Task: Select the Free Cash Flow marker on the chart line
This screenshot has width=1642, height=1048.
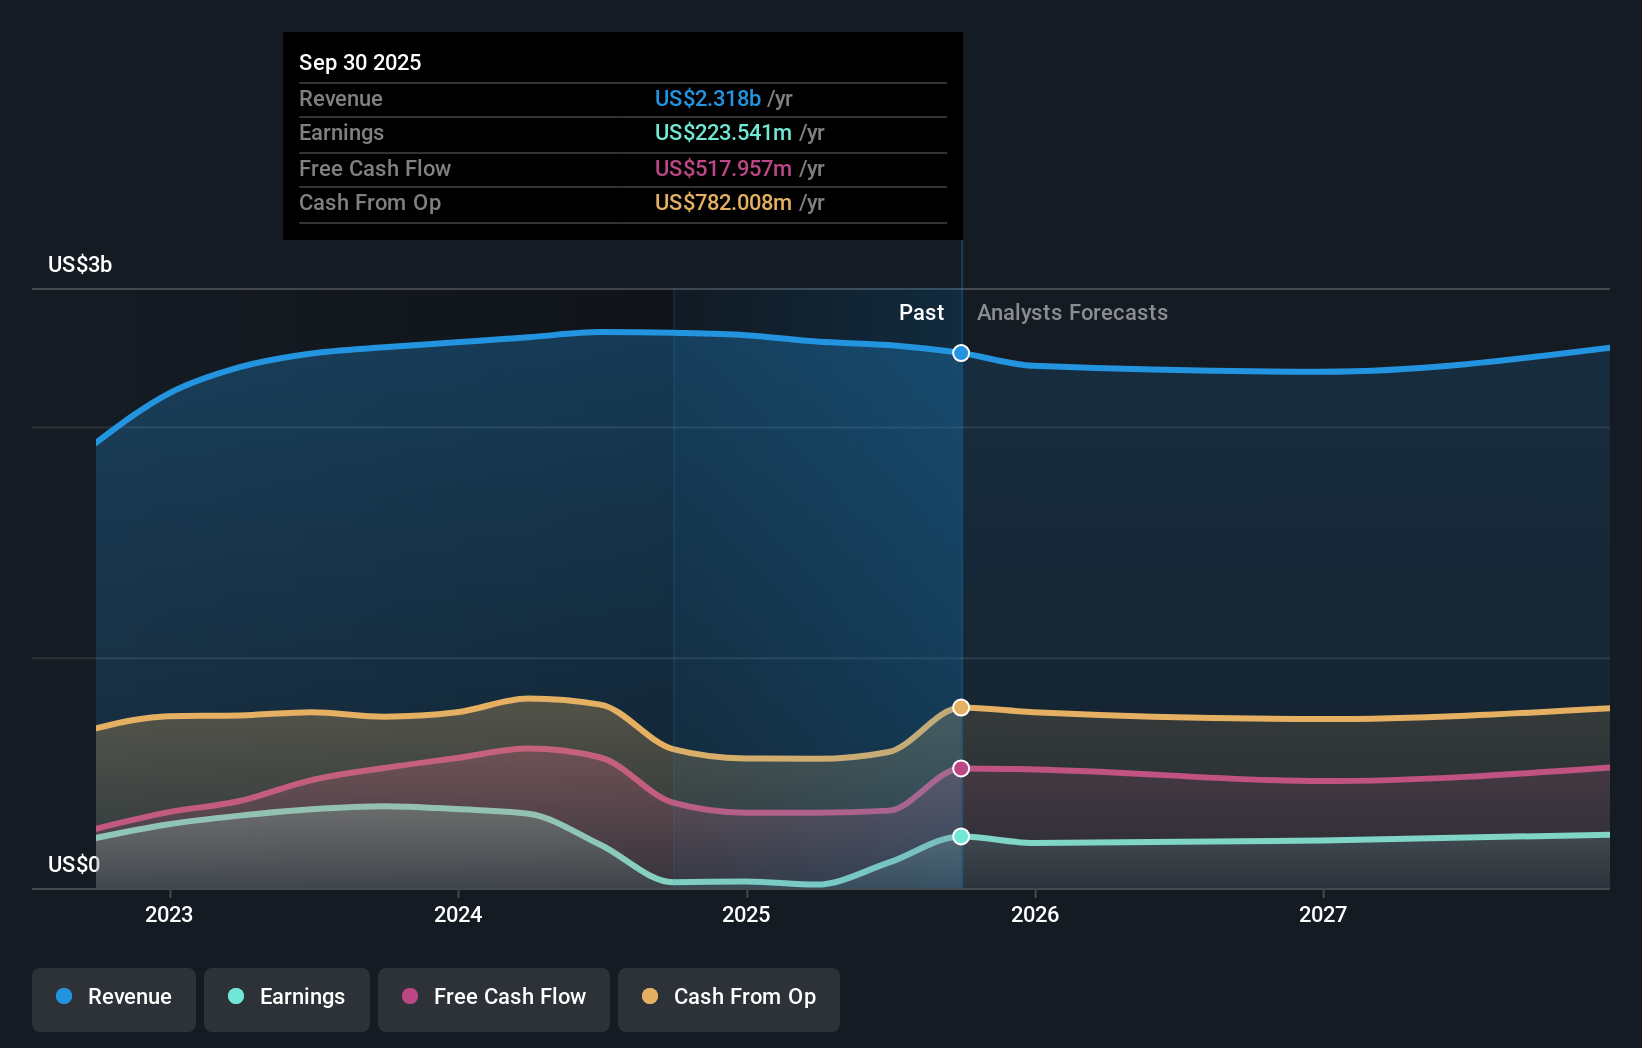Action: click(961, 768)
